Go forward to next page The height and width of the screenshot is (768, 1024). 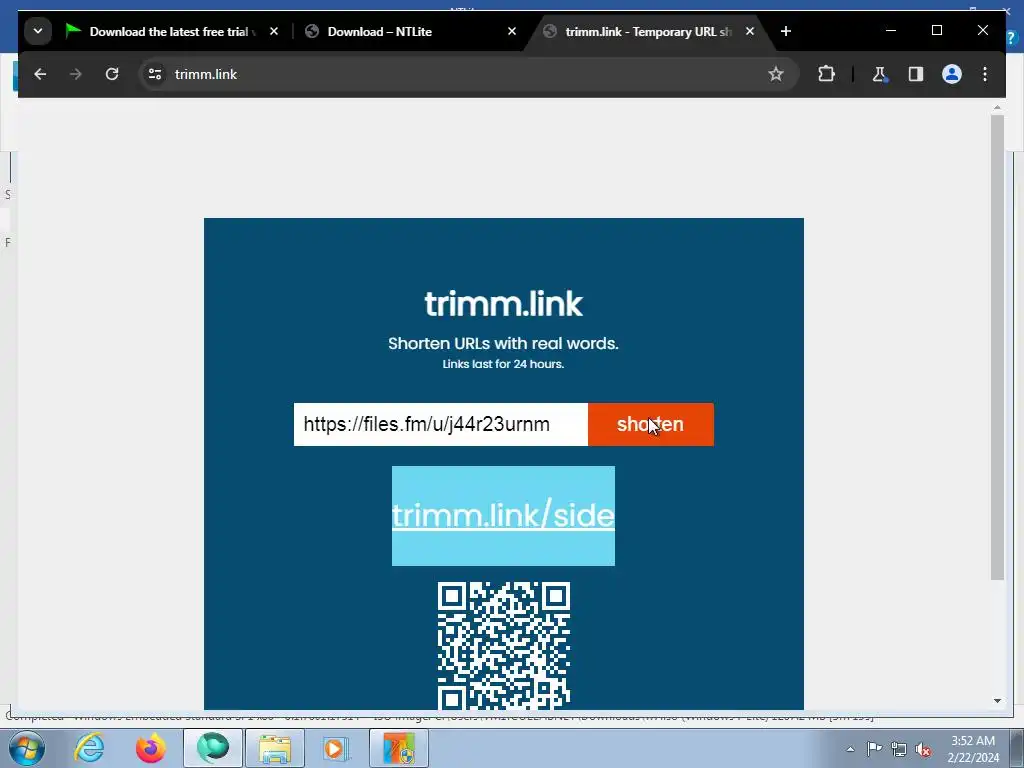[76, 74]
